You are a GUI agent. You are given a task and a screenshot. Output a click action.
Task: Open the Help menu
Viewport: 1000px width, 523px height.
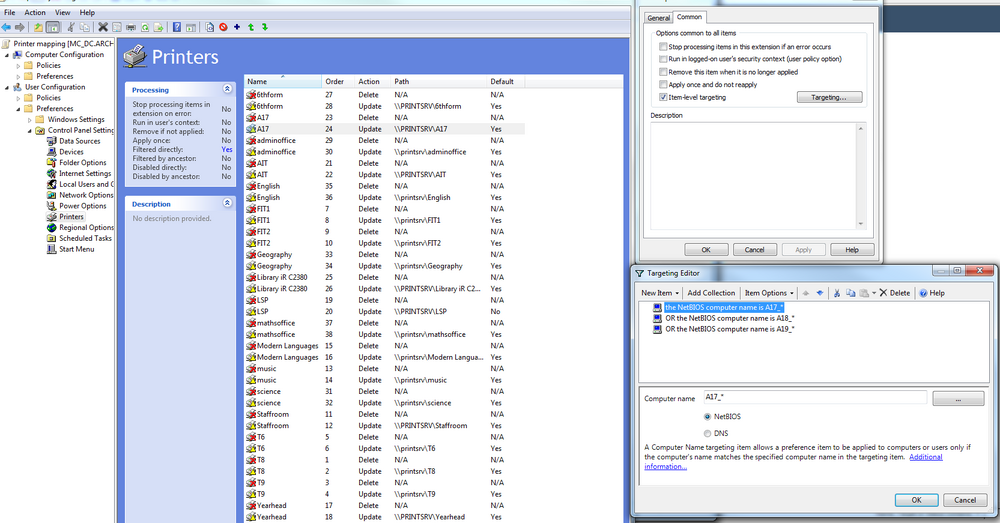[87, 12]
